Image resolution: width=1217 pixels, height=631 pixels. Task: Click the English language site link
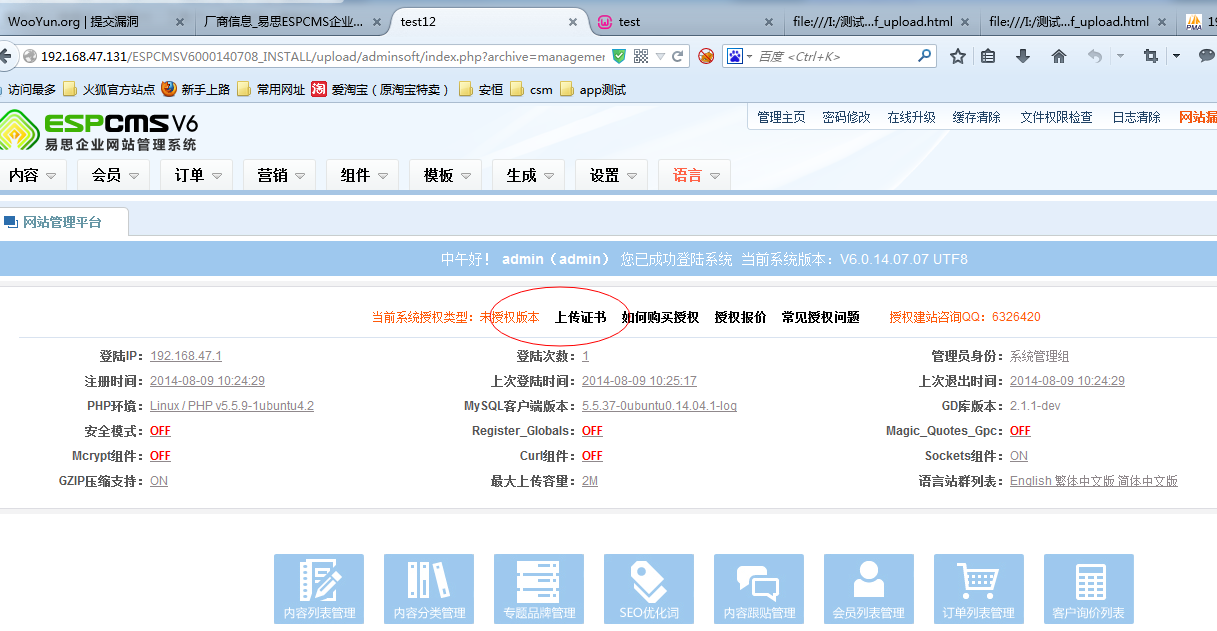pyautogui.click(x=1030, y=481)
